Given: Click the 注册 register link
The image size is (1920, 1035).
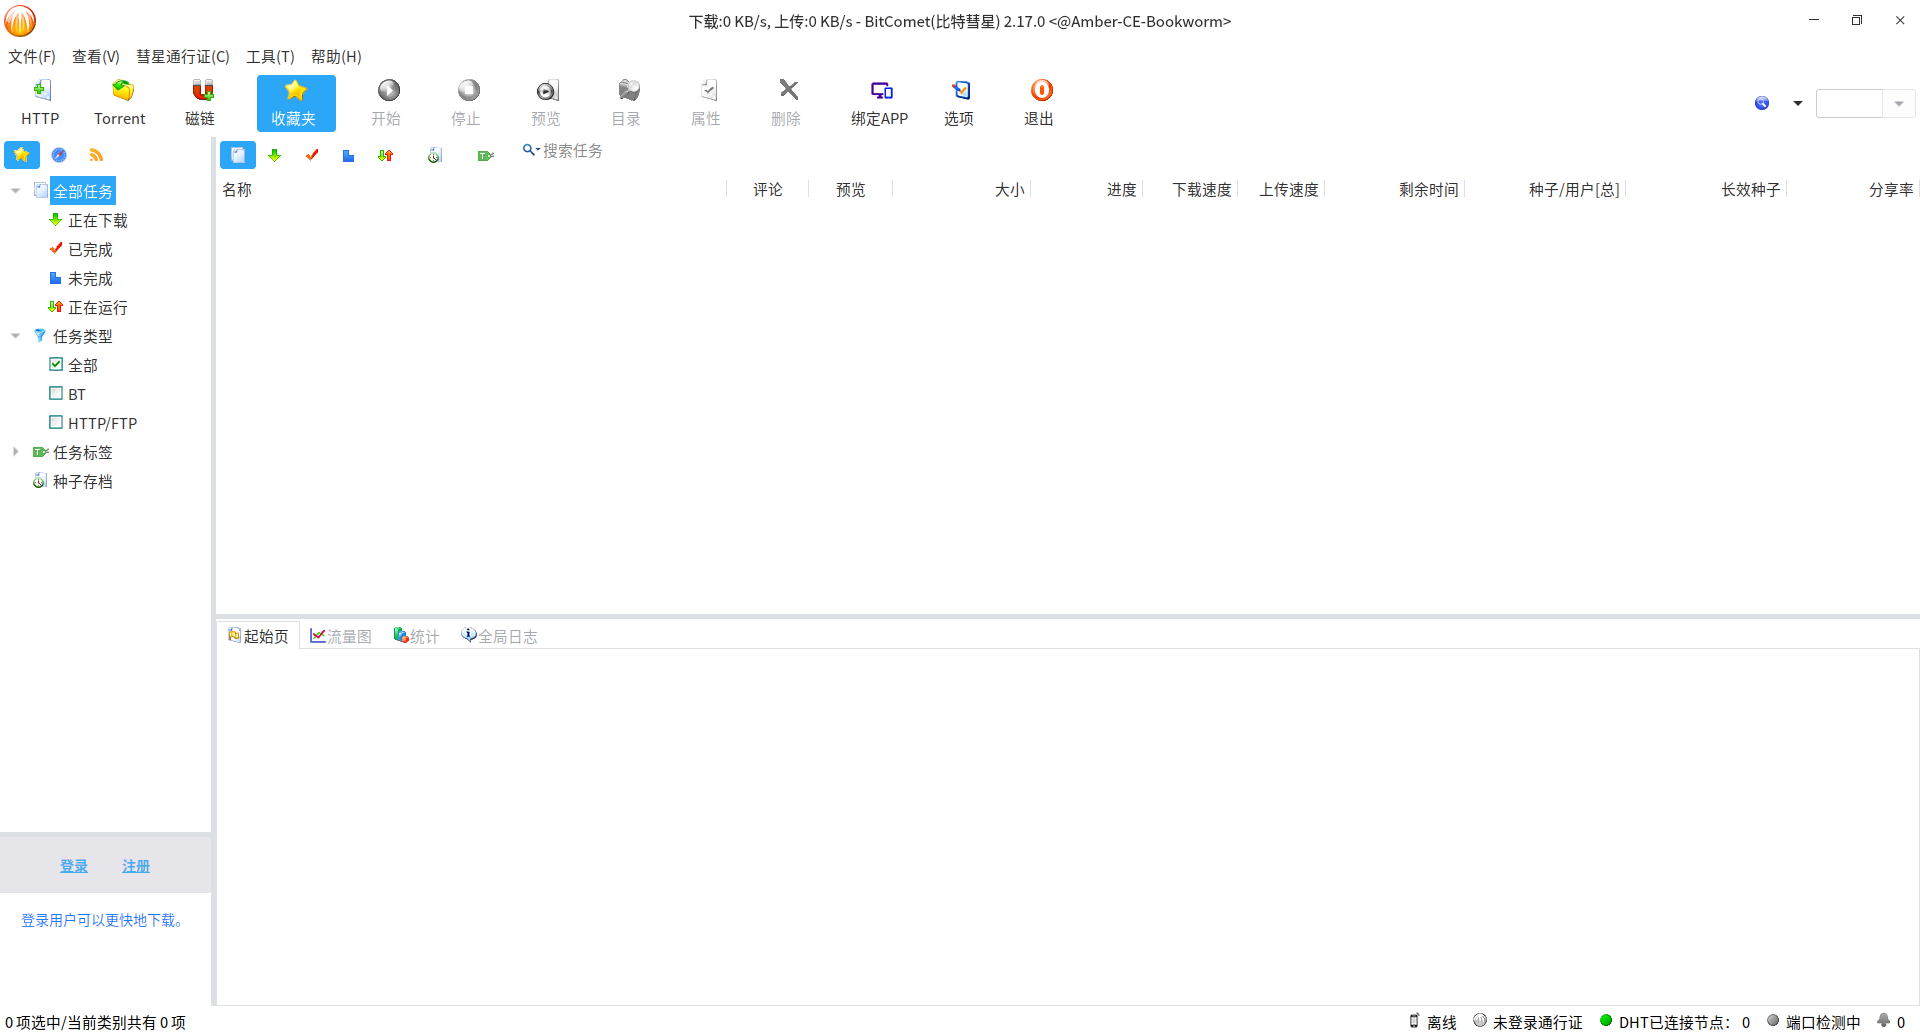Looking at the screenshot, I should tap(136, 866).
